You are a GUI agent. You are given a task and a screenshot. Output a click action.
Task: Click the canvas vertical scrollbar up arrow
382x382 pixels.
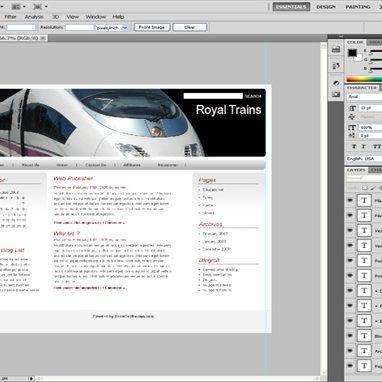coord(323,45)
